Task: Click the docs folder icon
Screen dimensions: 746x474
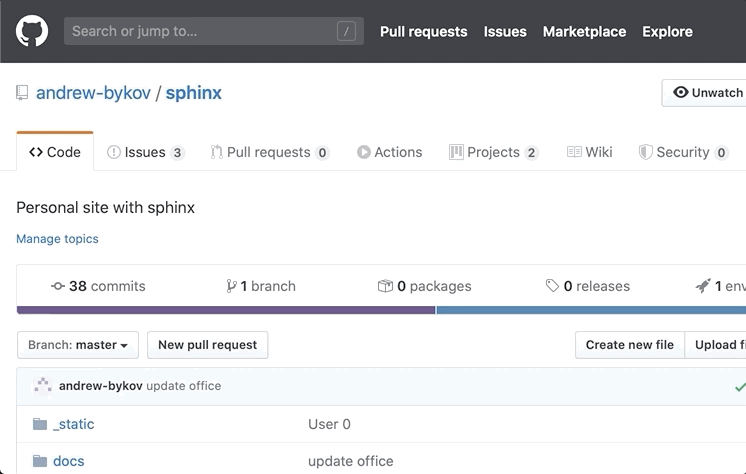Action: coord(40,461)
